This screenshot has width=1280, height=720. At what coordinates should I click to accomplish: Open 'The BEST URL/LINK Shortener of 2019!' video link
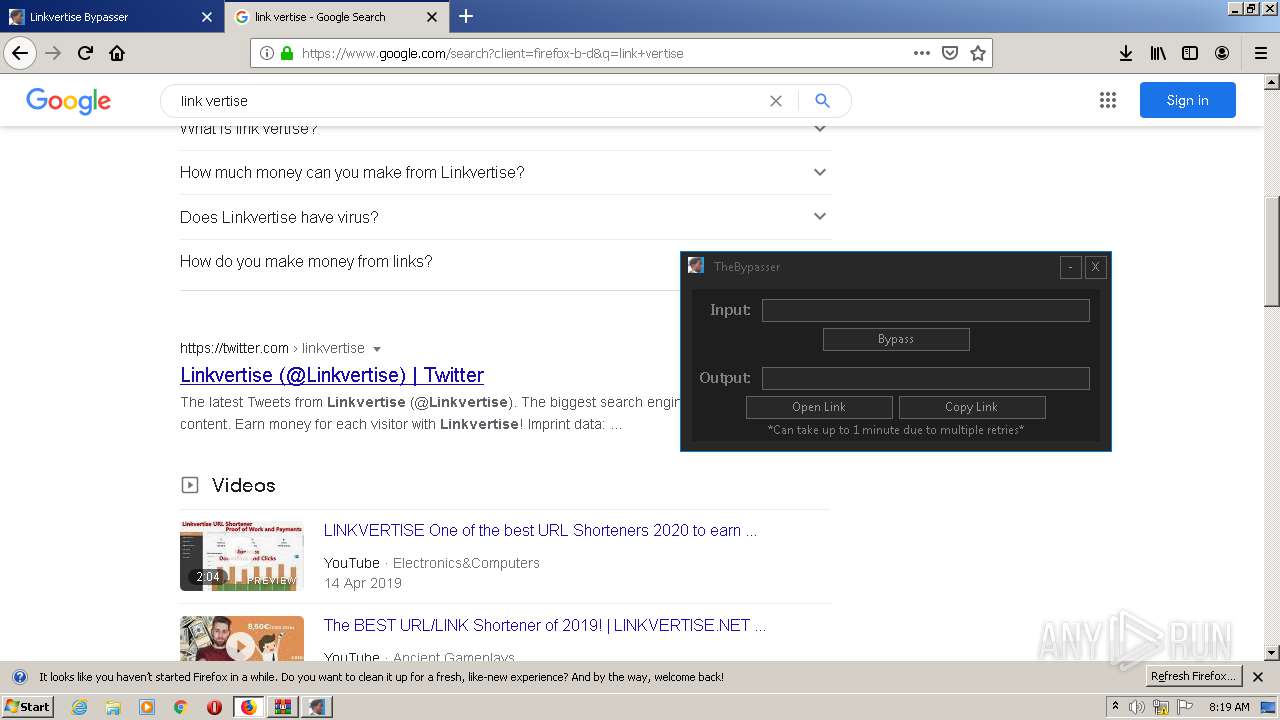coord(545,626)
